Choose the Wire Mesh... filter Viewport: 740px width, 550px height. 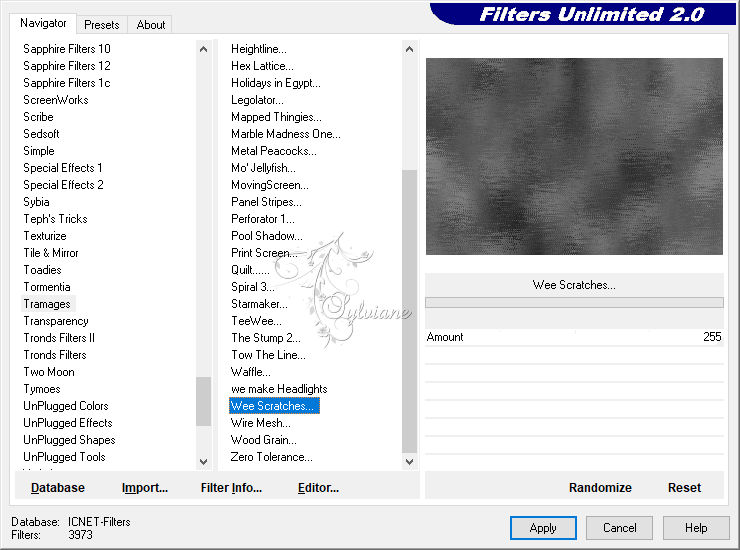[261, 423]
